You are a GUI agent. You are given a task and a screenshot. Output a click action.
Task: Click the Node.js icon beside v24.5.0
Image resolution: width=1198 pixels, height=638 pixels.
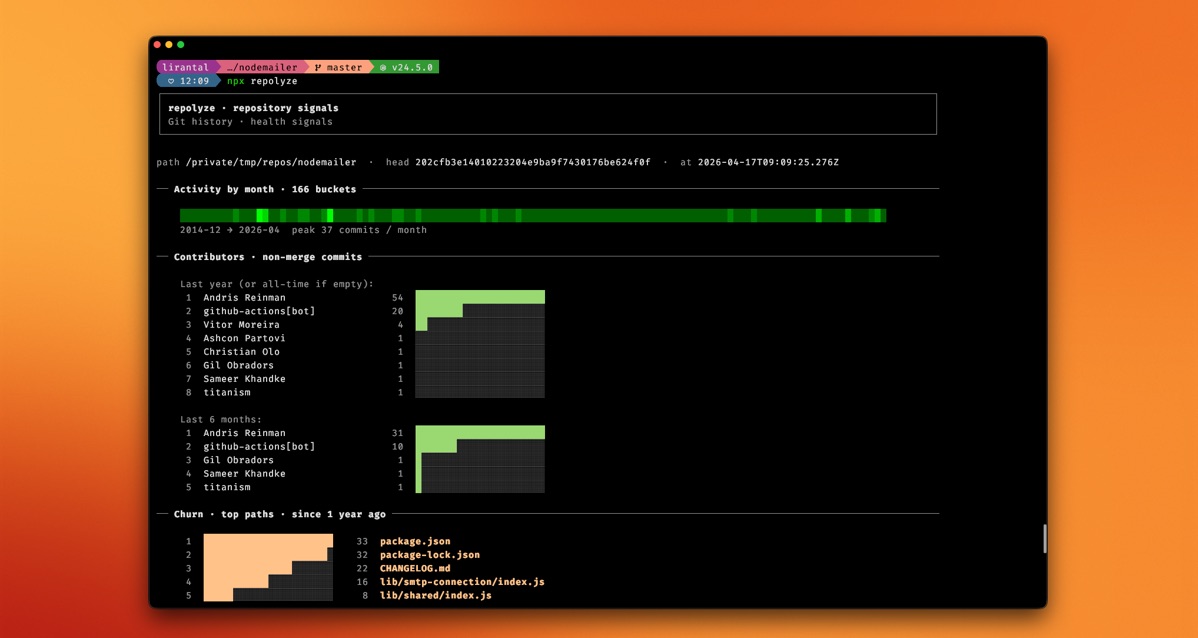pos(382,68)
